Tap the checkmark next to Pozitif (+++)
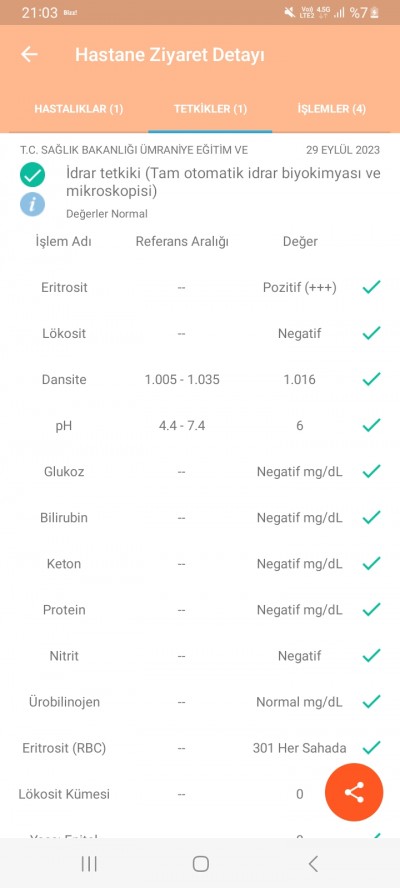This screenshot has width=400, height=888. tap(371, 288)
